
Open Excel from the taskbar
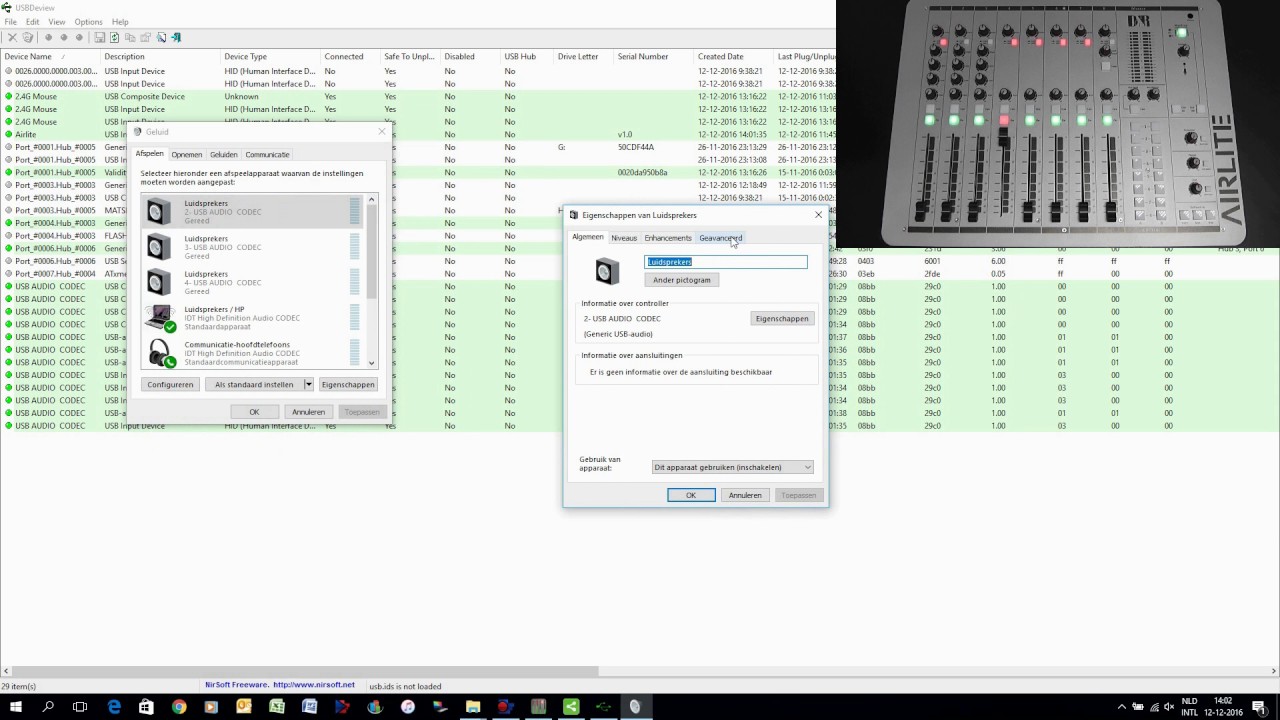277,707
